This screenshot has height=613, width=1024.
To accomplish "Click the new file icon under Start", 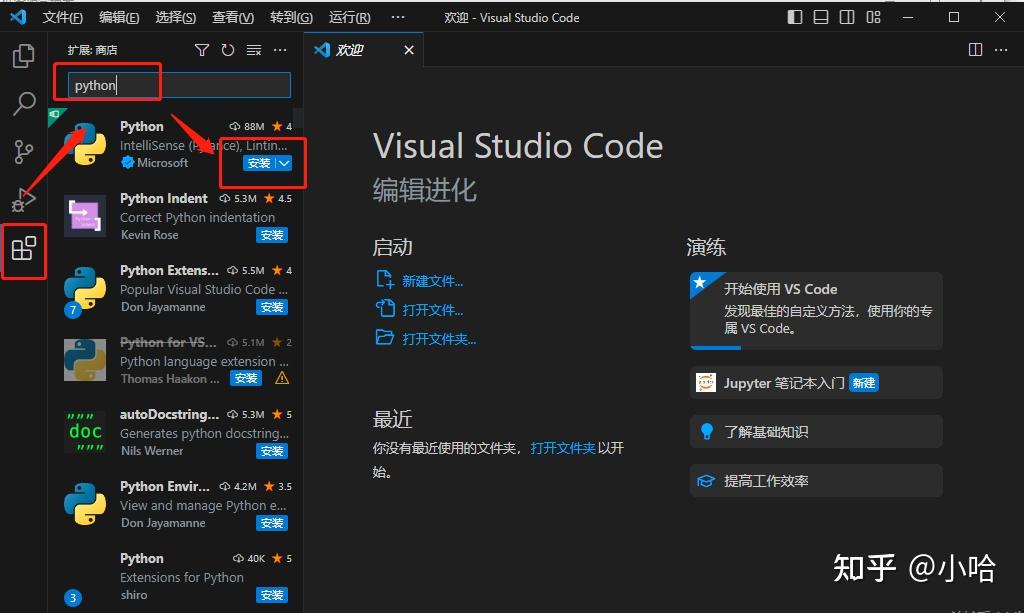I will [x=385, y=280].
